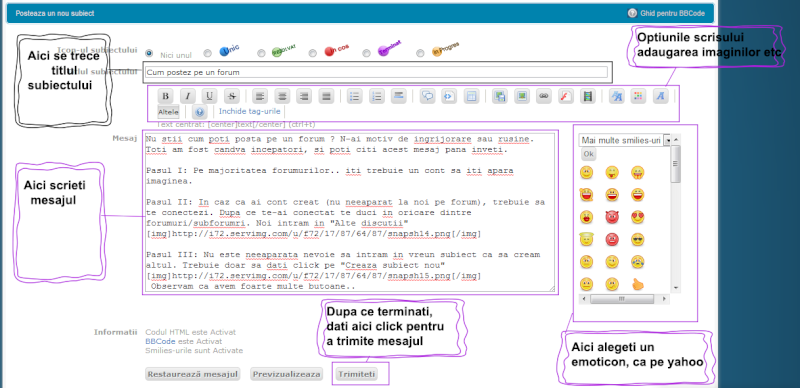Select the 'Nici unul' topic icon radio button

click(x=149, y=53)
